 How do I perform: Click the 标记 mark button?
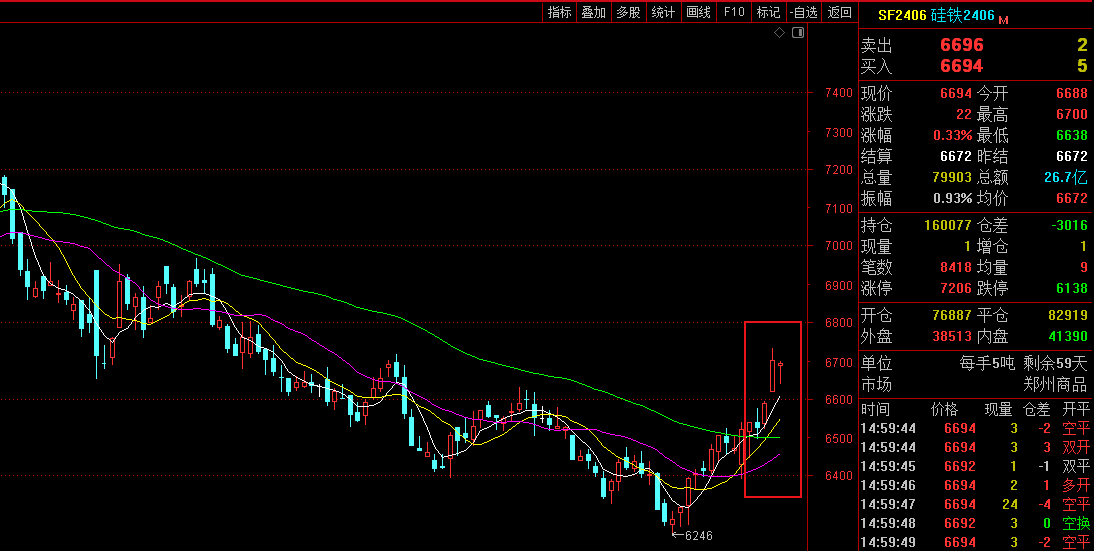pos(768,12)
